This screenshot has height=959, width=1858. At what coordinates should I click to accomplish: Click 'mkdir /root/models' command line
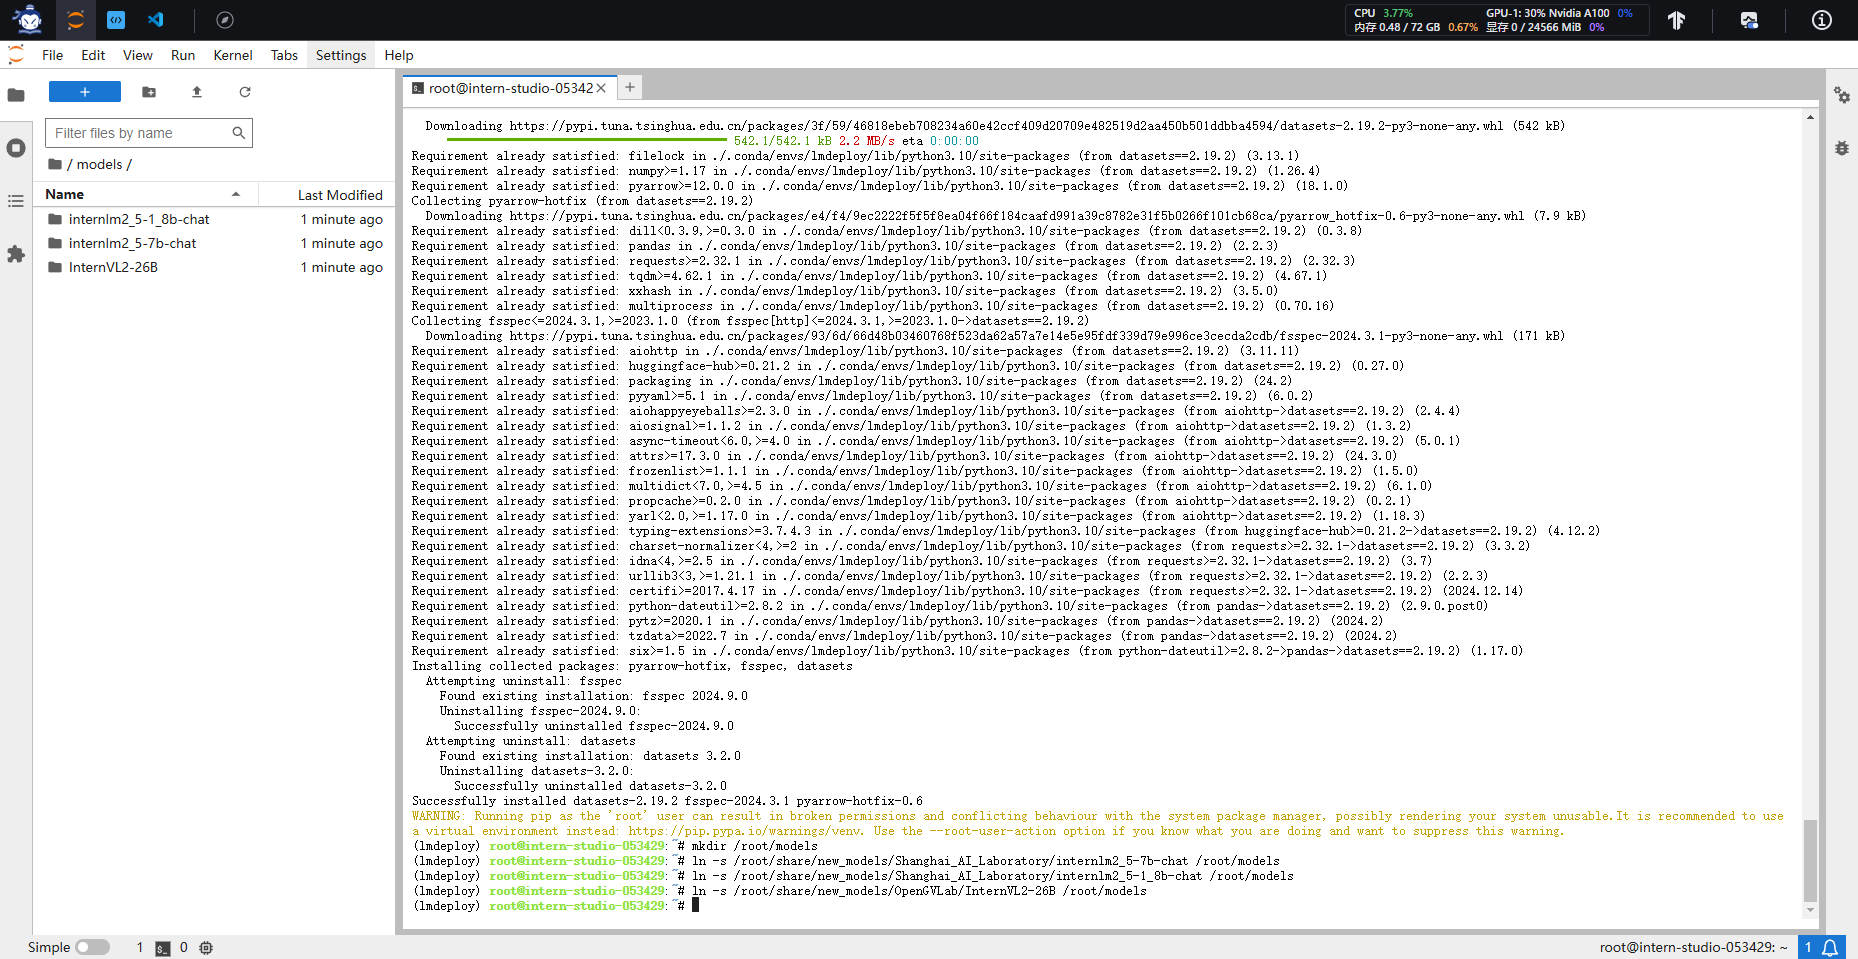(x=754, y=846)
